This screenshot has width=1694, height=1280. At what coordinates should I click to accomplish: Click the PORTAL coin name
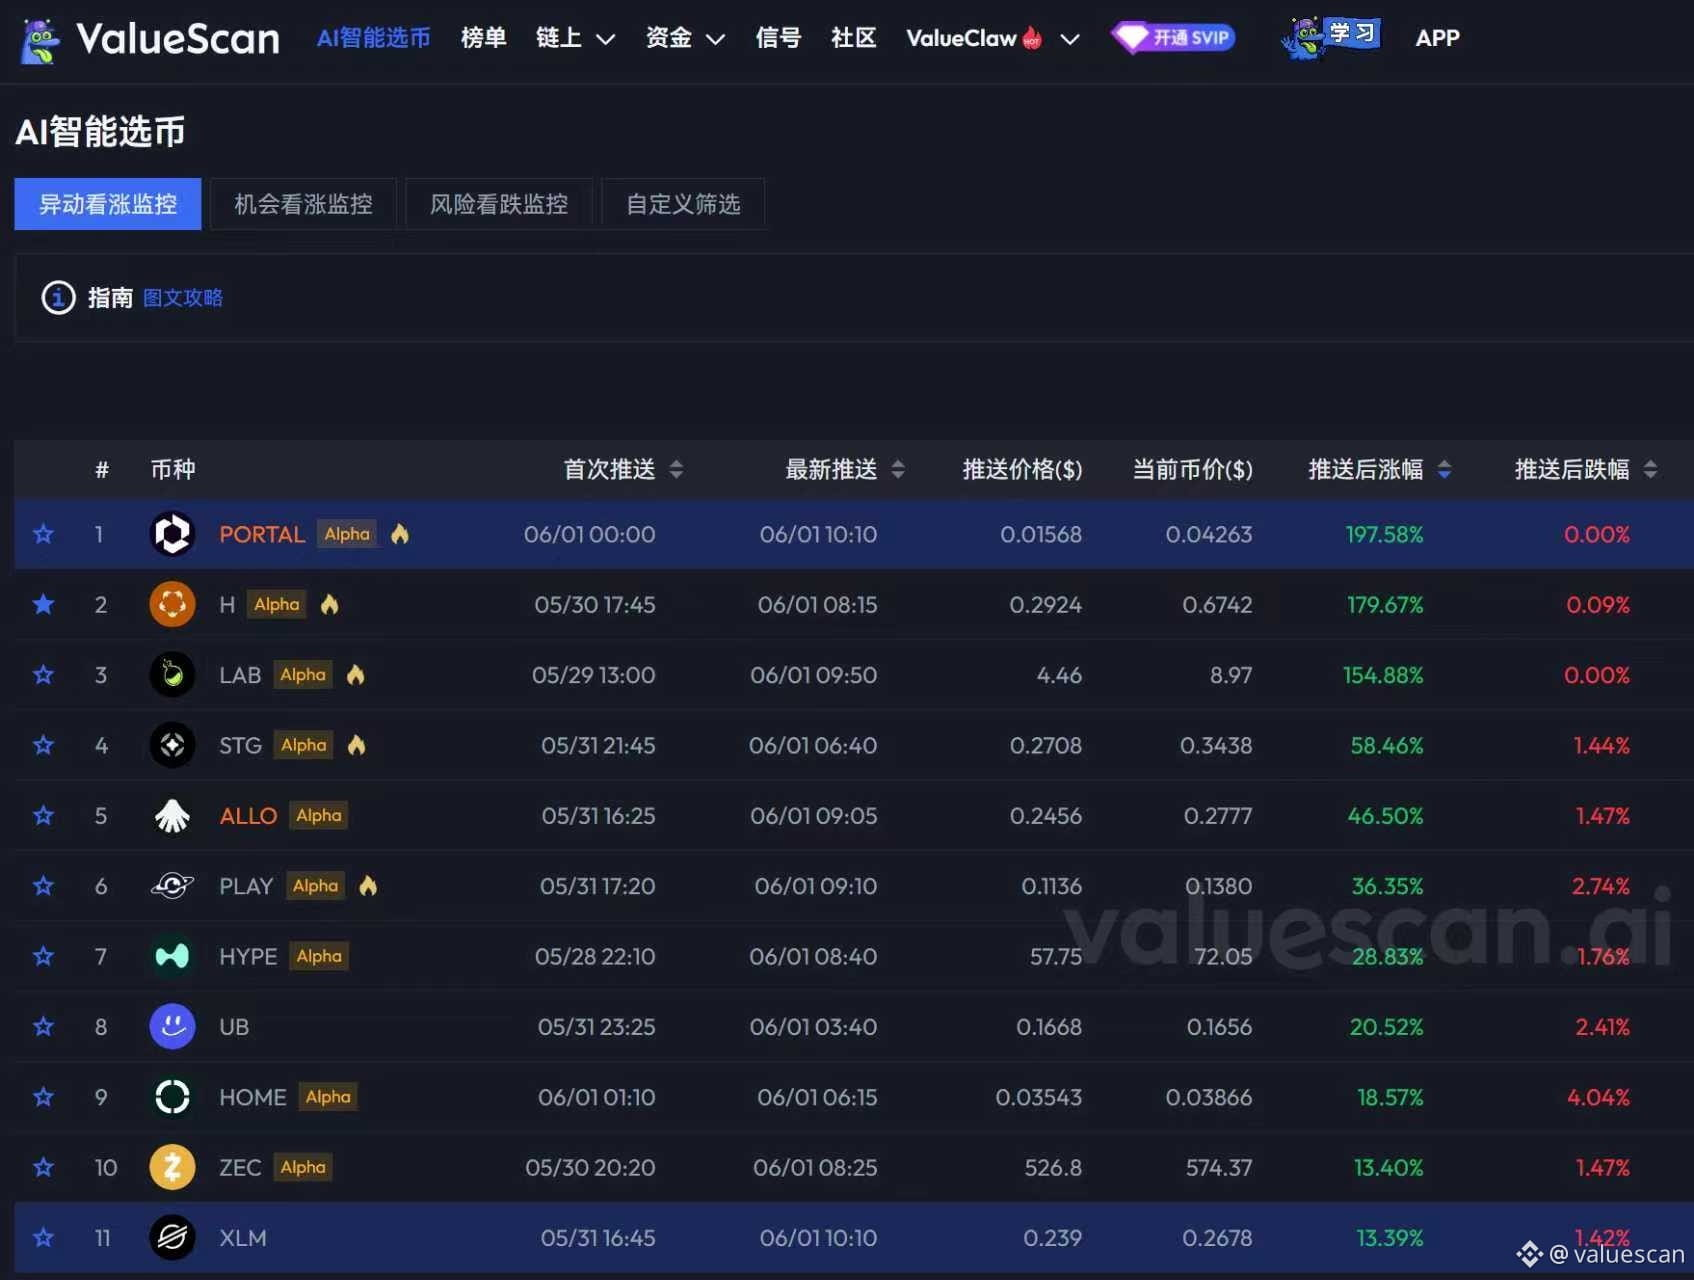[262, 534]
